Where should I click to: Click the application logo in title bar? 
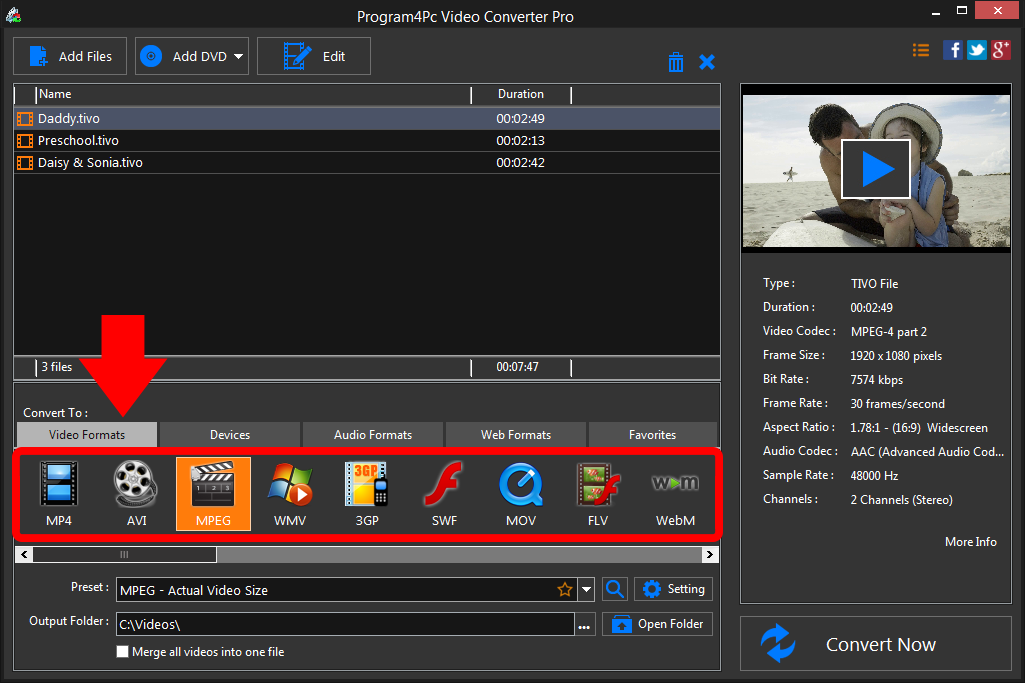[13, 15]
